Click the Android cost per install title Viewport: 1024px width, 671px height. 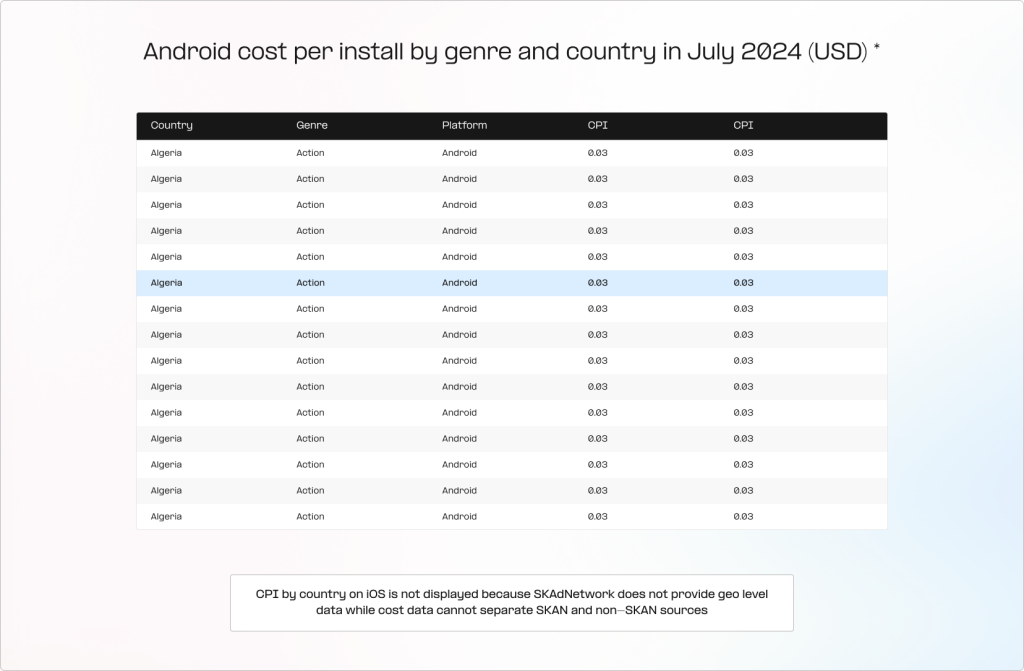point(505,52)
